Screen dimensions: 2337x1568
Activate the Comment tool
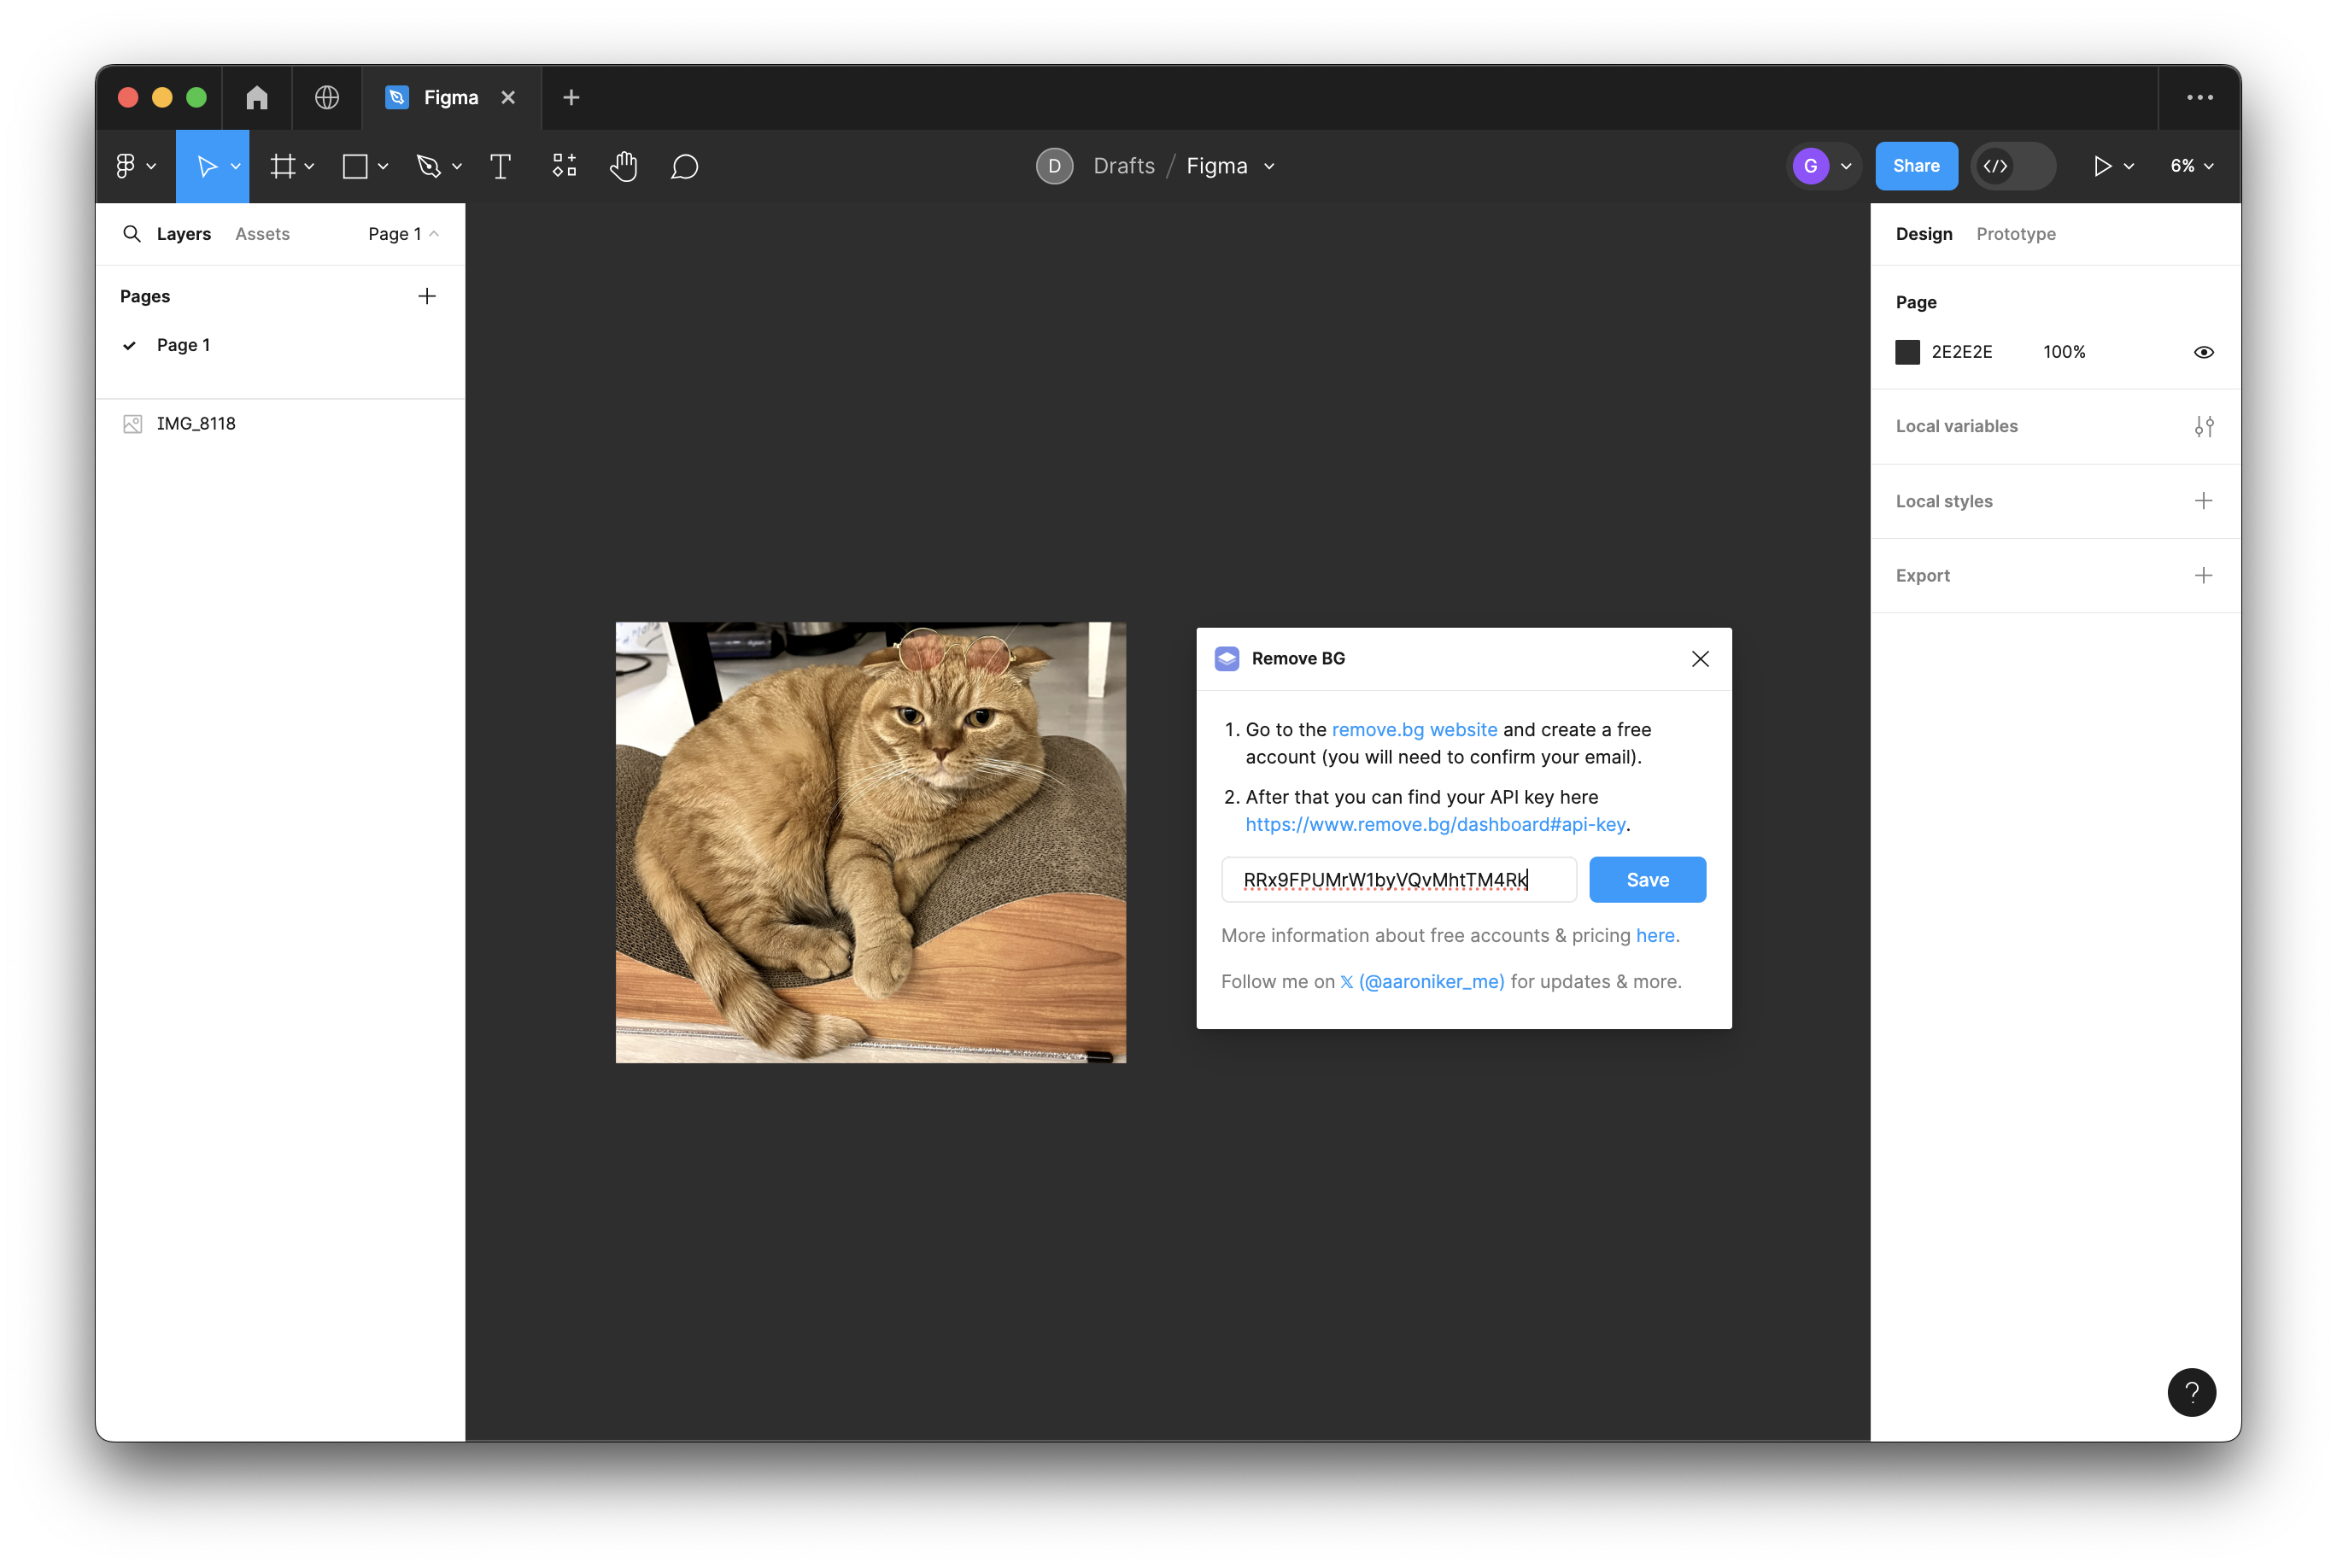click(x=684, y=166)
